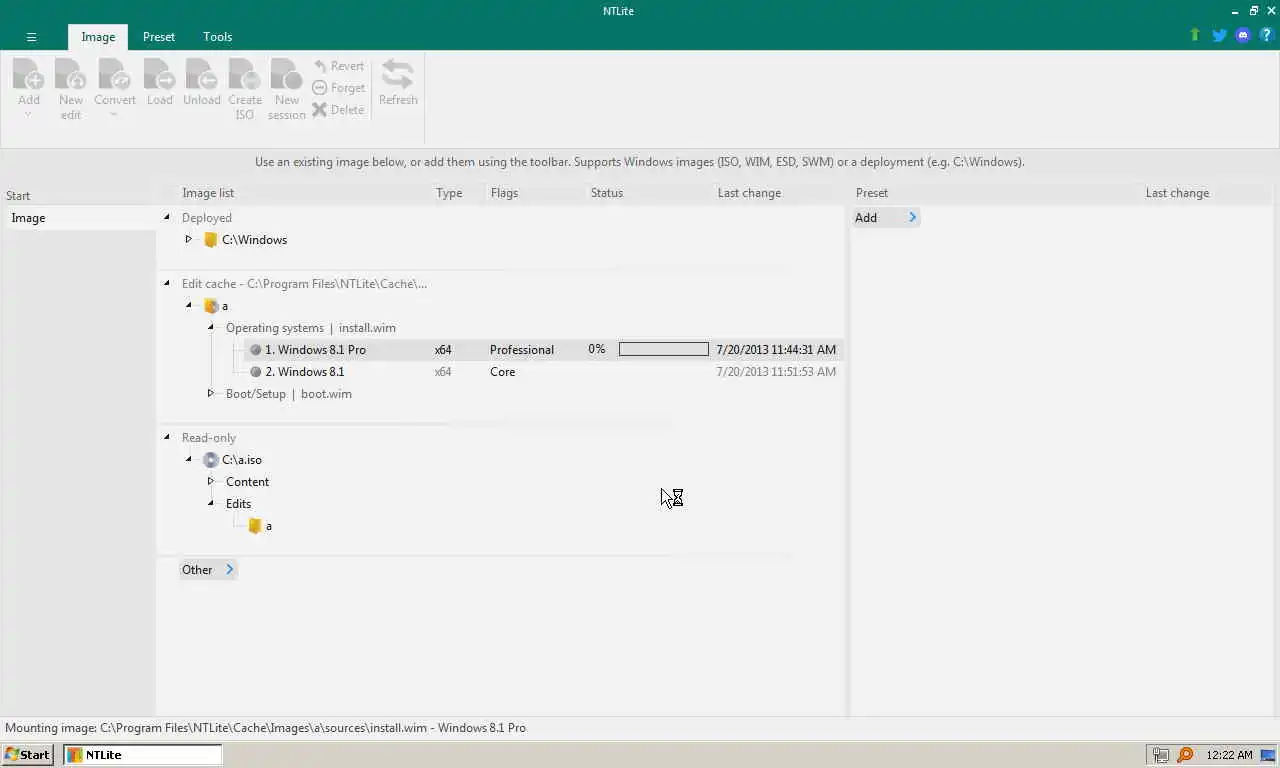This screenshot has height=768, width=1280.
Task: Switch to the Tools ribbon tab
Action: click(217, 37)
